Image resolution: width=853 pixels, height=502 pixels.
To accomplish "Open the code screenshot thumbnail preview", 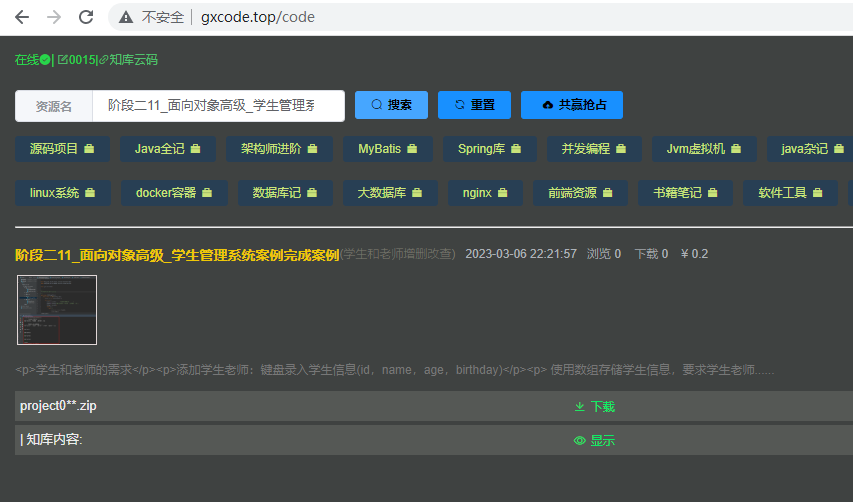I will point(57,310).
